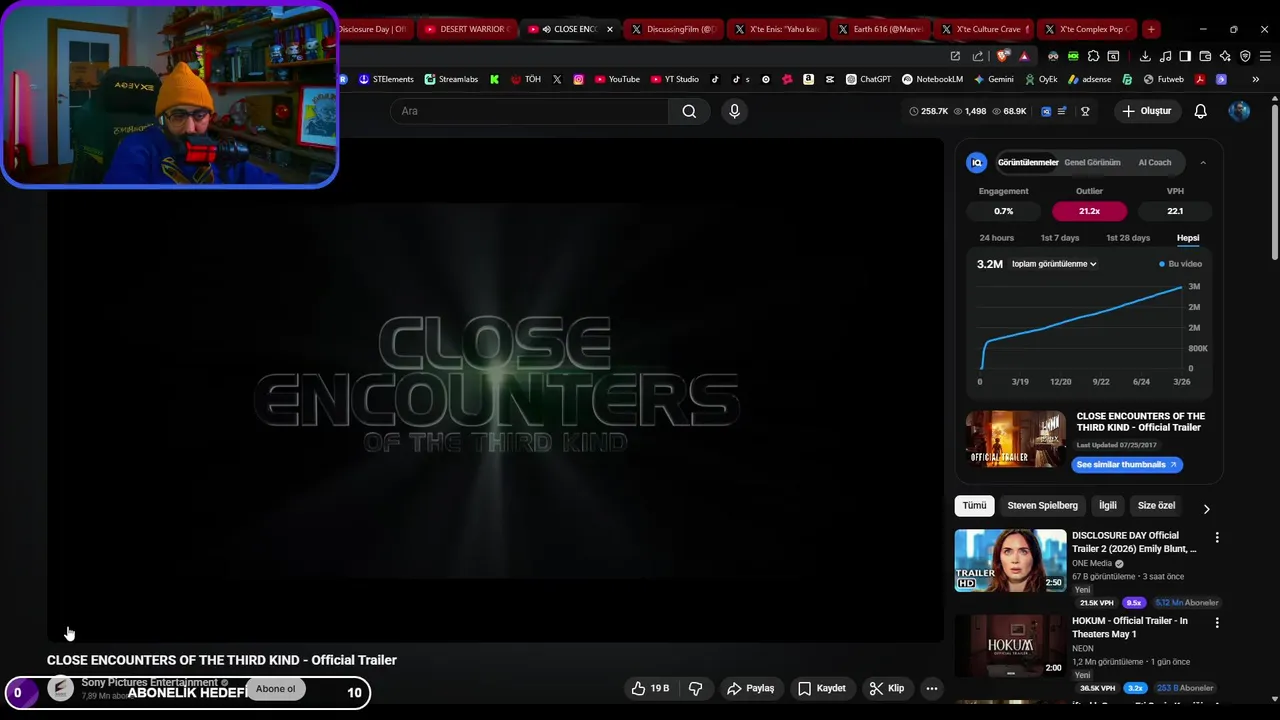Select the 1st 7 days range
The image size is (1280, 720).
tap(1060, 238)
